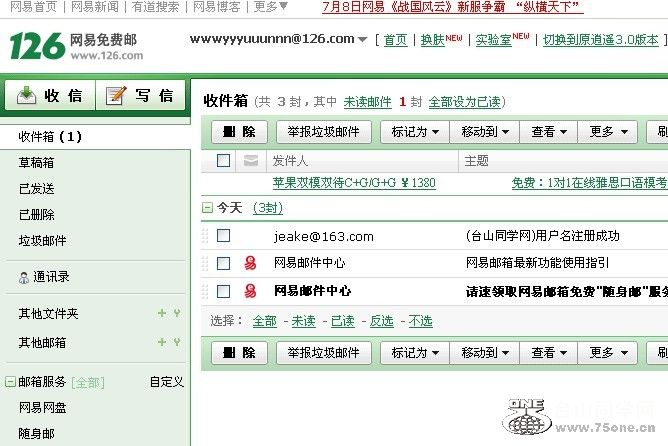
Task: Click the bottom 删除 button
Action: pos(239,353)
